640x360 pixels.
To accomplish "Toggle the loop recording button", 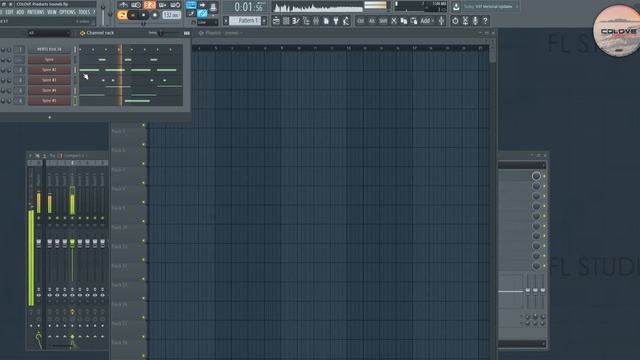I will click(176, 5).
